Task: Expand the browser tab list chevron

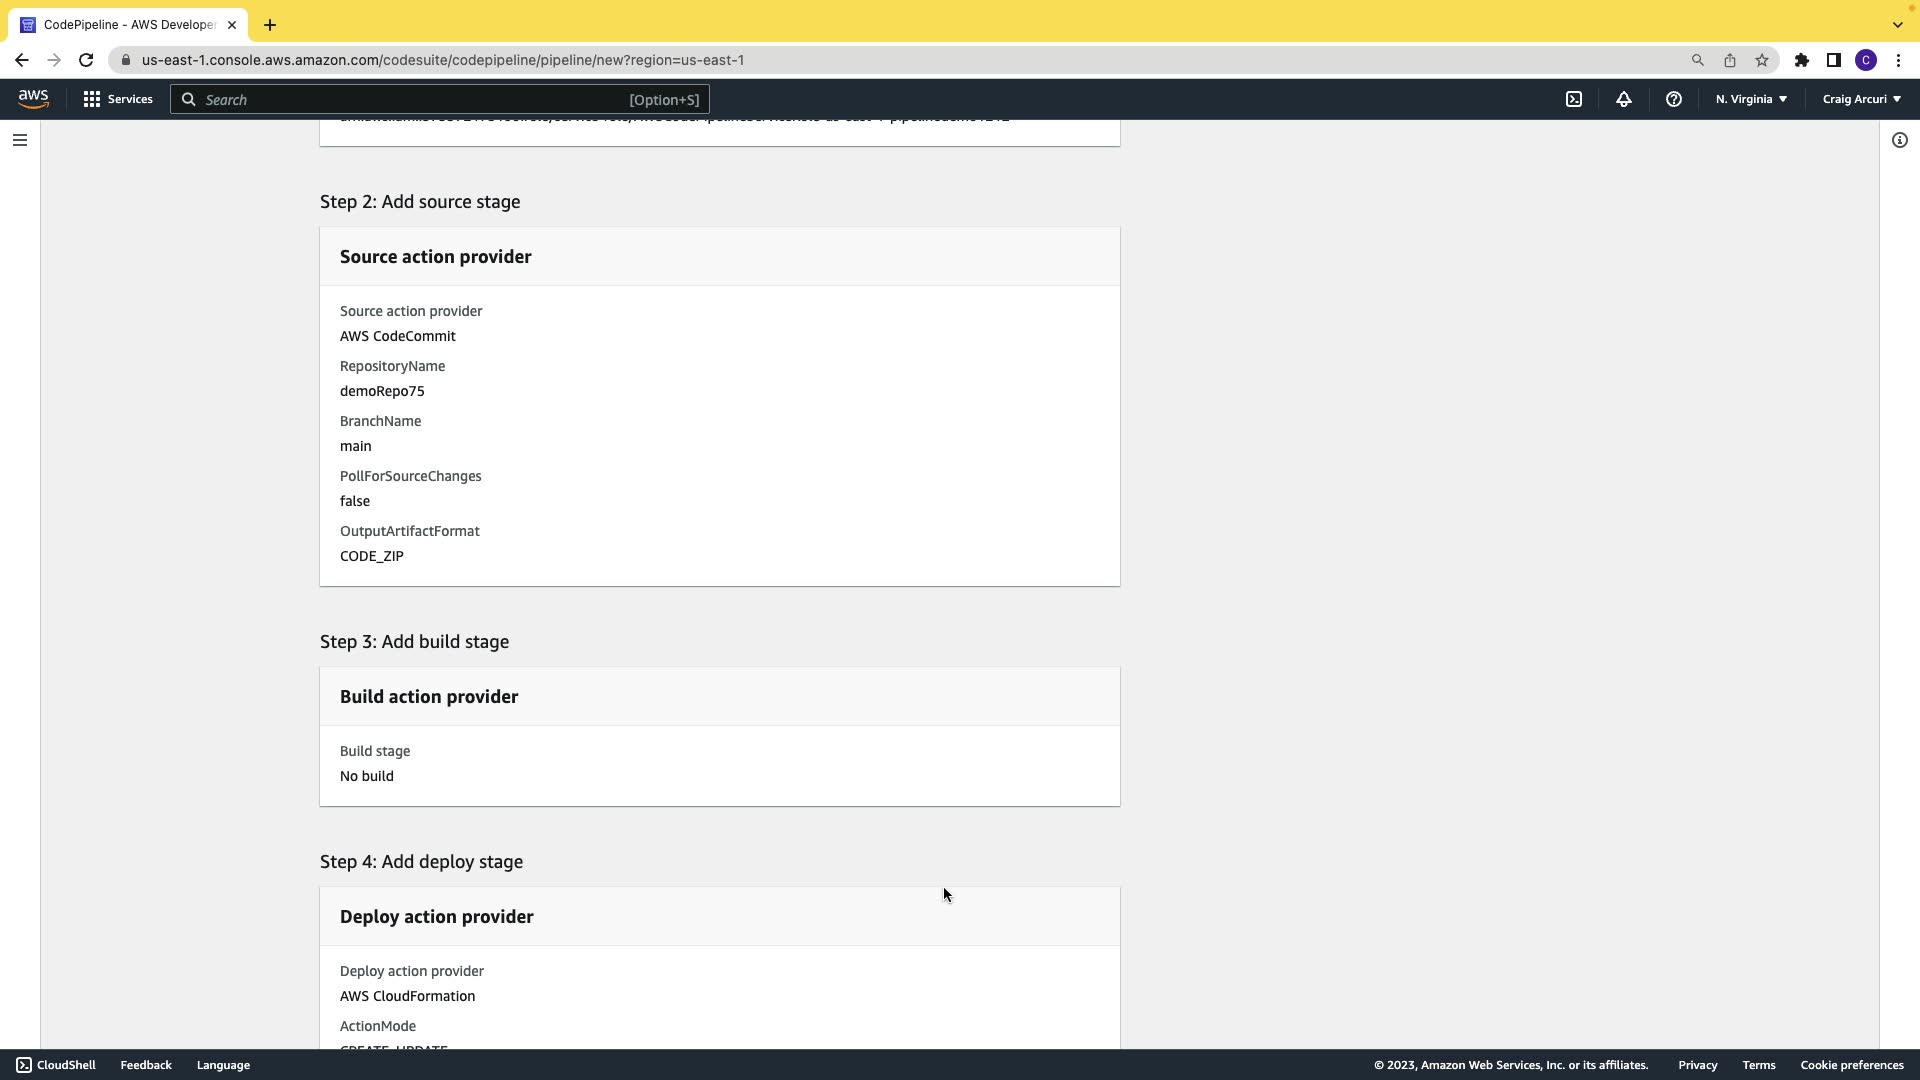Action: click(1897, 25)
